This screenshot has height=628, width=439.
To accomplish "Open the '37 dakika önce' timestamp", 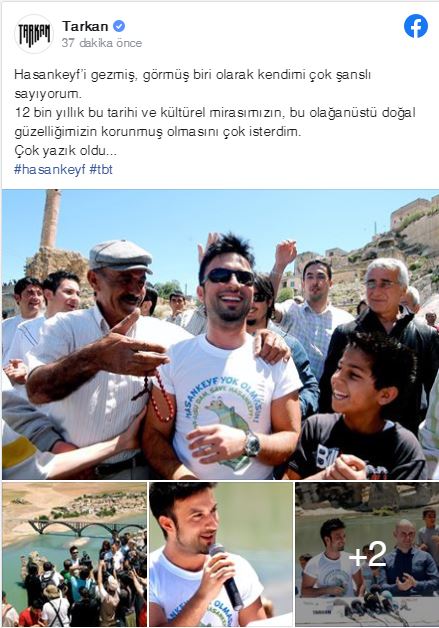I will (x=102, y=43).
